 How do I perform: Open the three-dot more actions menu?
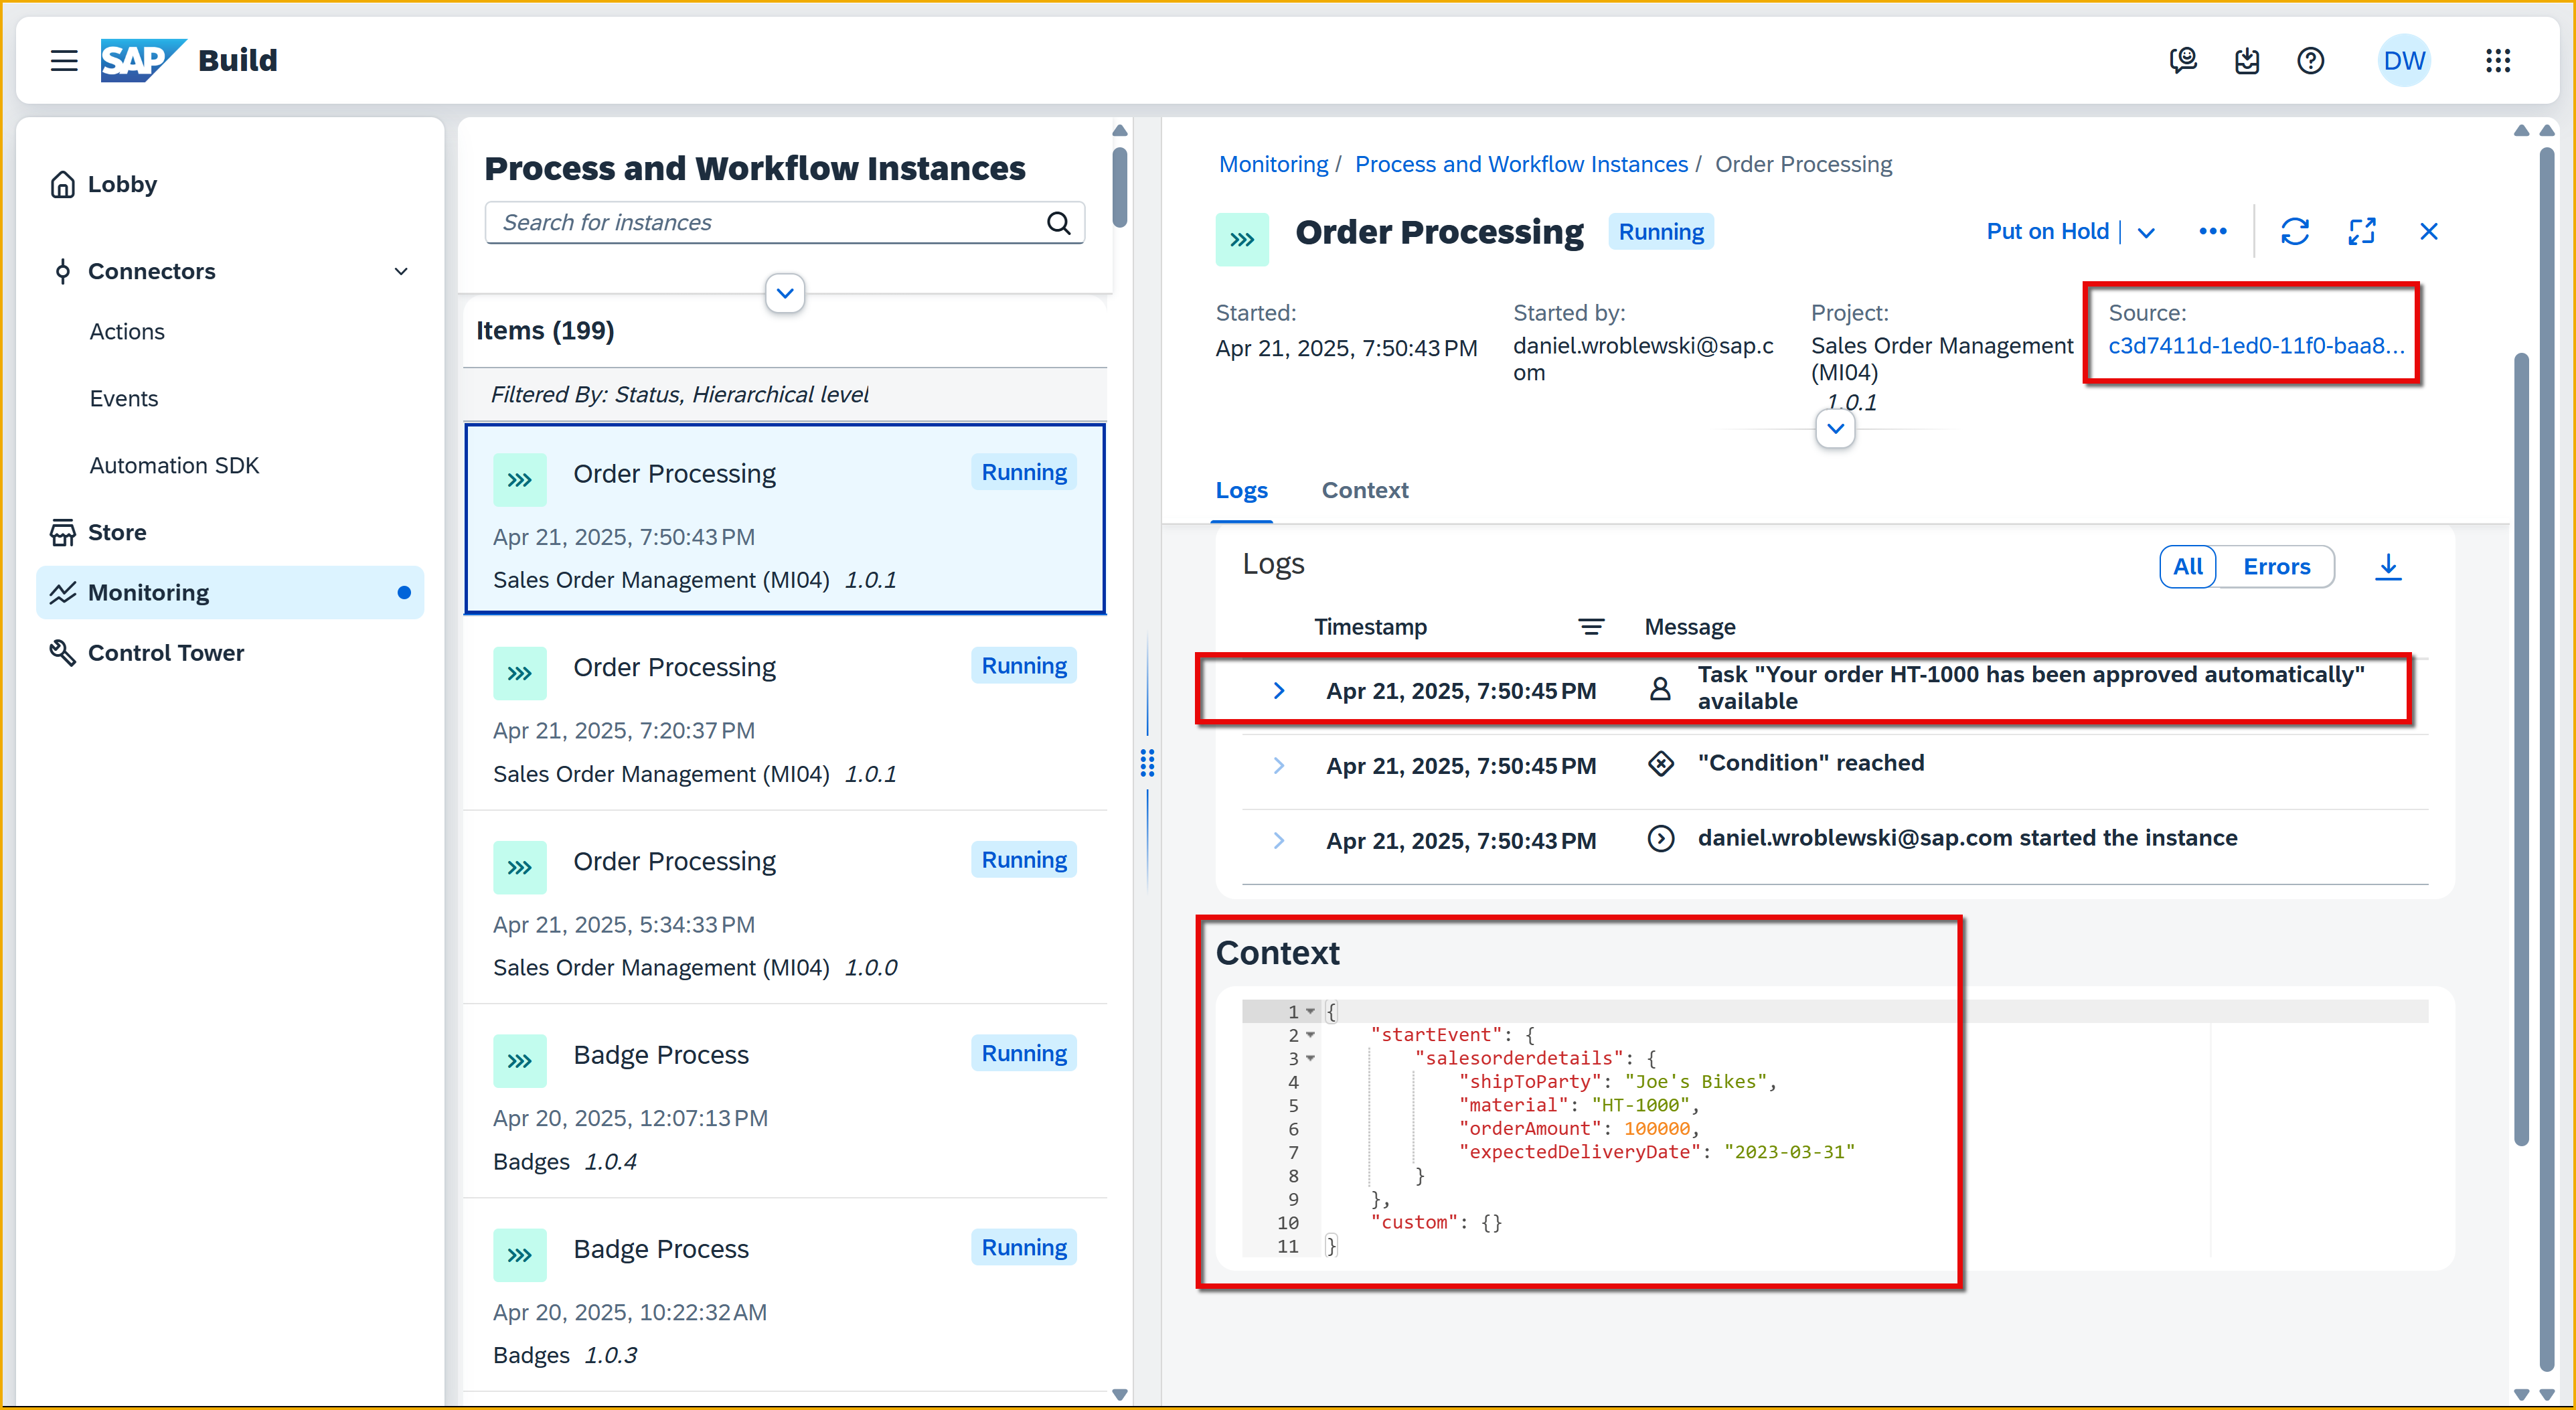click(2212, 231)
